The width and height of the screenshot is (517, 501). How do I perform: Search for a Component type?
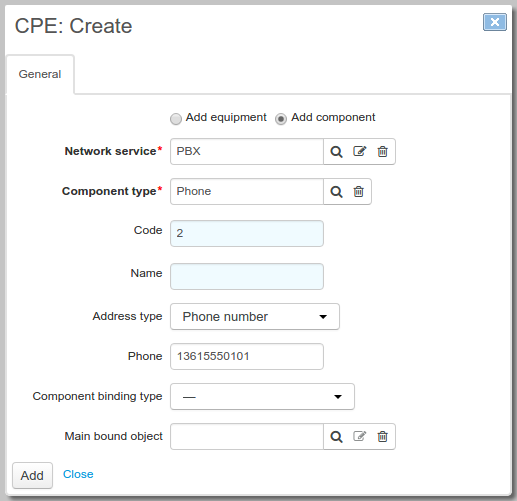[x=336, y=192]
